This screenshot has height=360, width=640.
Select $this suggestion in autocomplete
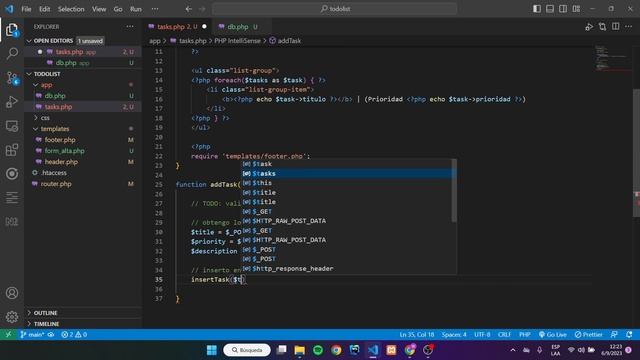pyautogui.click(x=347, y=183)
